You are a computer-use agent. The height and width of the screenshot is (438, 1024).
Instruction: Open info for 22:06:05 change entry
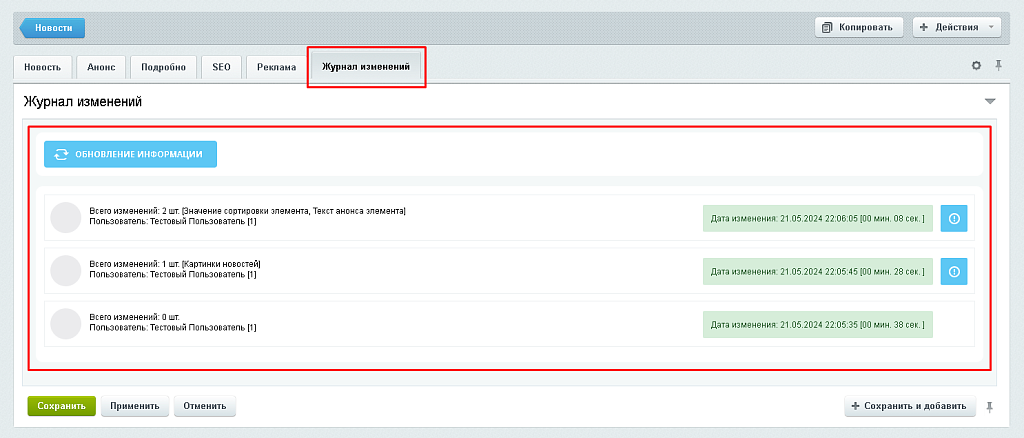pyautogui.click(x=954, y=218)
